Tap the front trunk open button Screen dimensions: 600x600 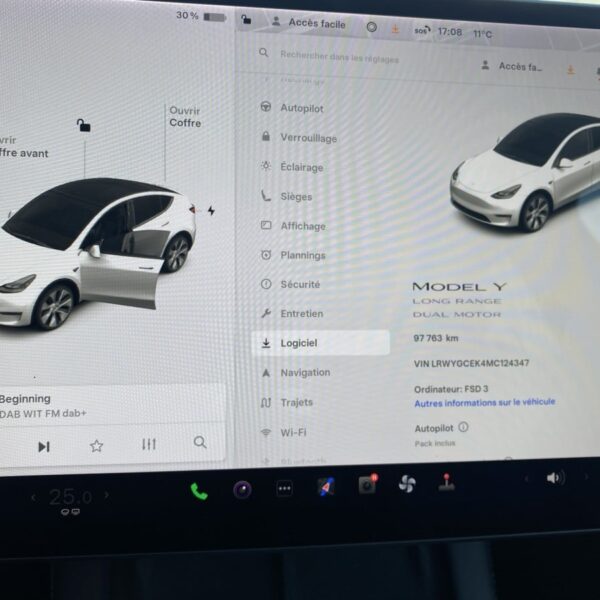24,147
